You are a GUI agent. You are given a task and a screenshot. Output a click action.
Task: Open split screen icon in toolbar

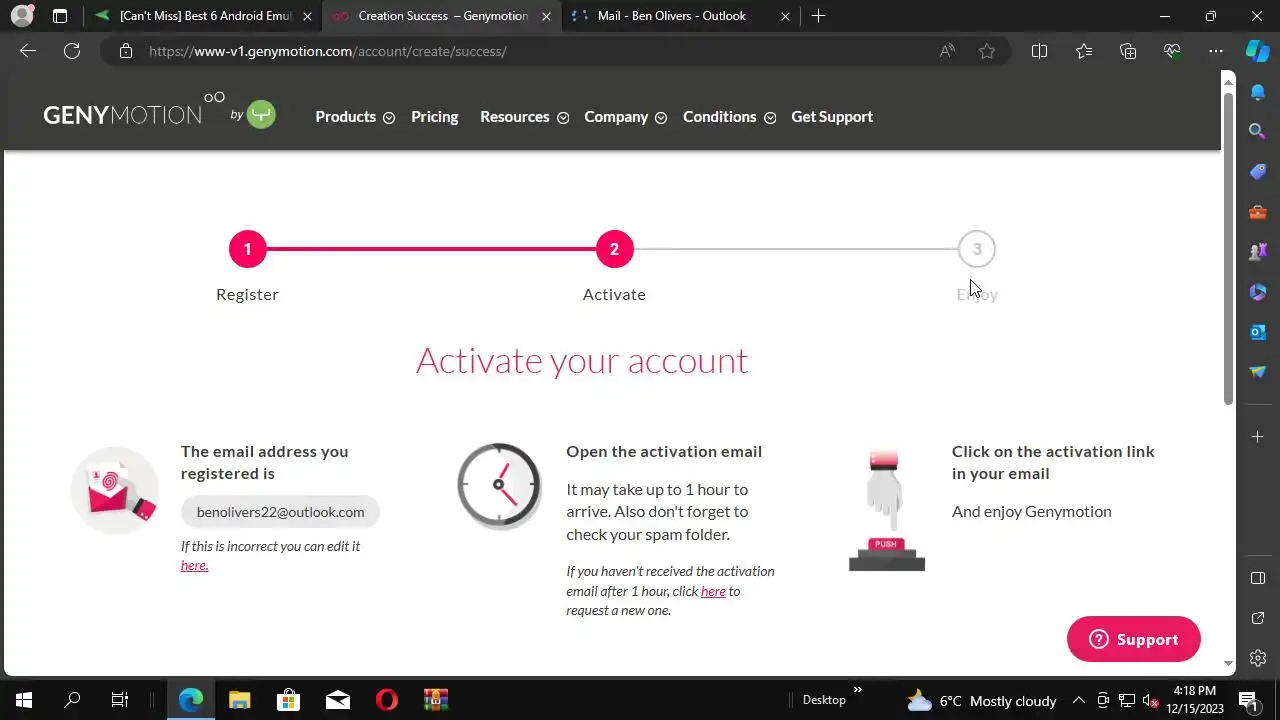pyautogui.click(x=1040, y=51)
